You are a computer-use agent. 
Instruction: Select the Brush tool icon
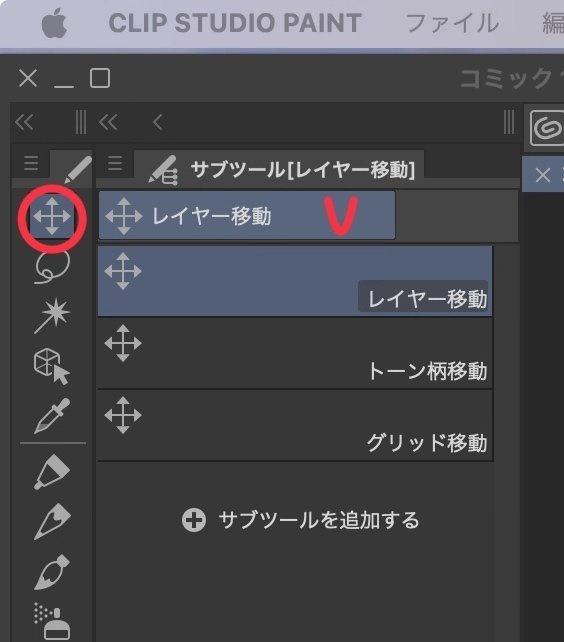[52, 572]
